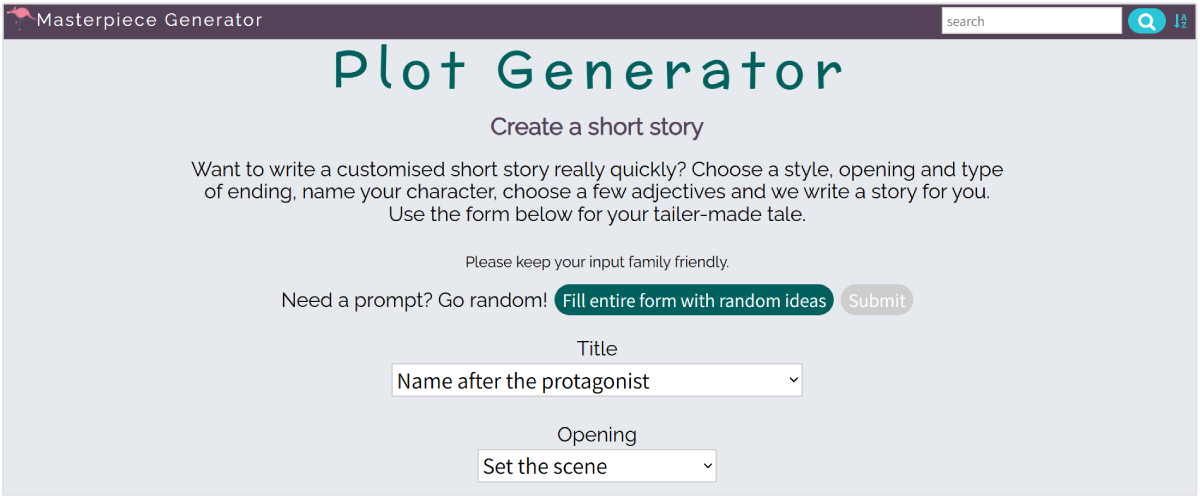Click the 'Please keep your input family friendly' note
1200x499 pixels.
coord(597,263)
